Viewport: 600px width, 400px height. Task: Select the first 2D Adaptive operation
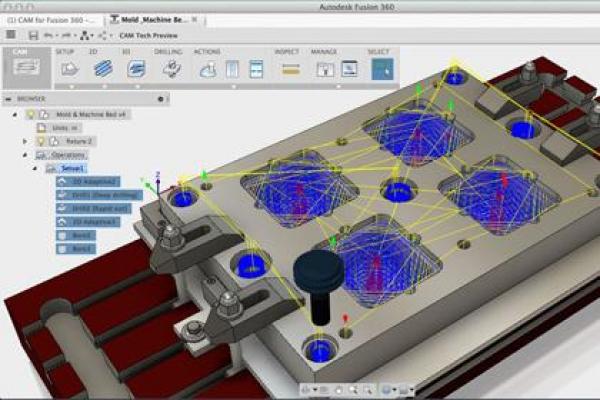tap(96, 182)
